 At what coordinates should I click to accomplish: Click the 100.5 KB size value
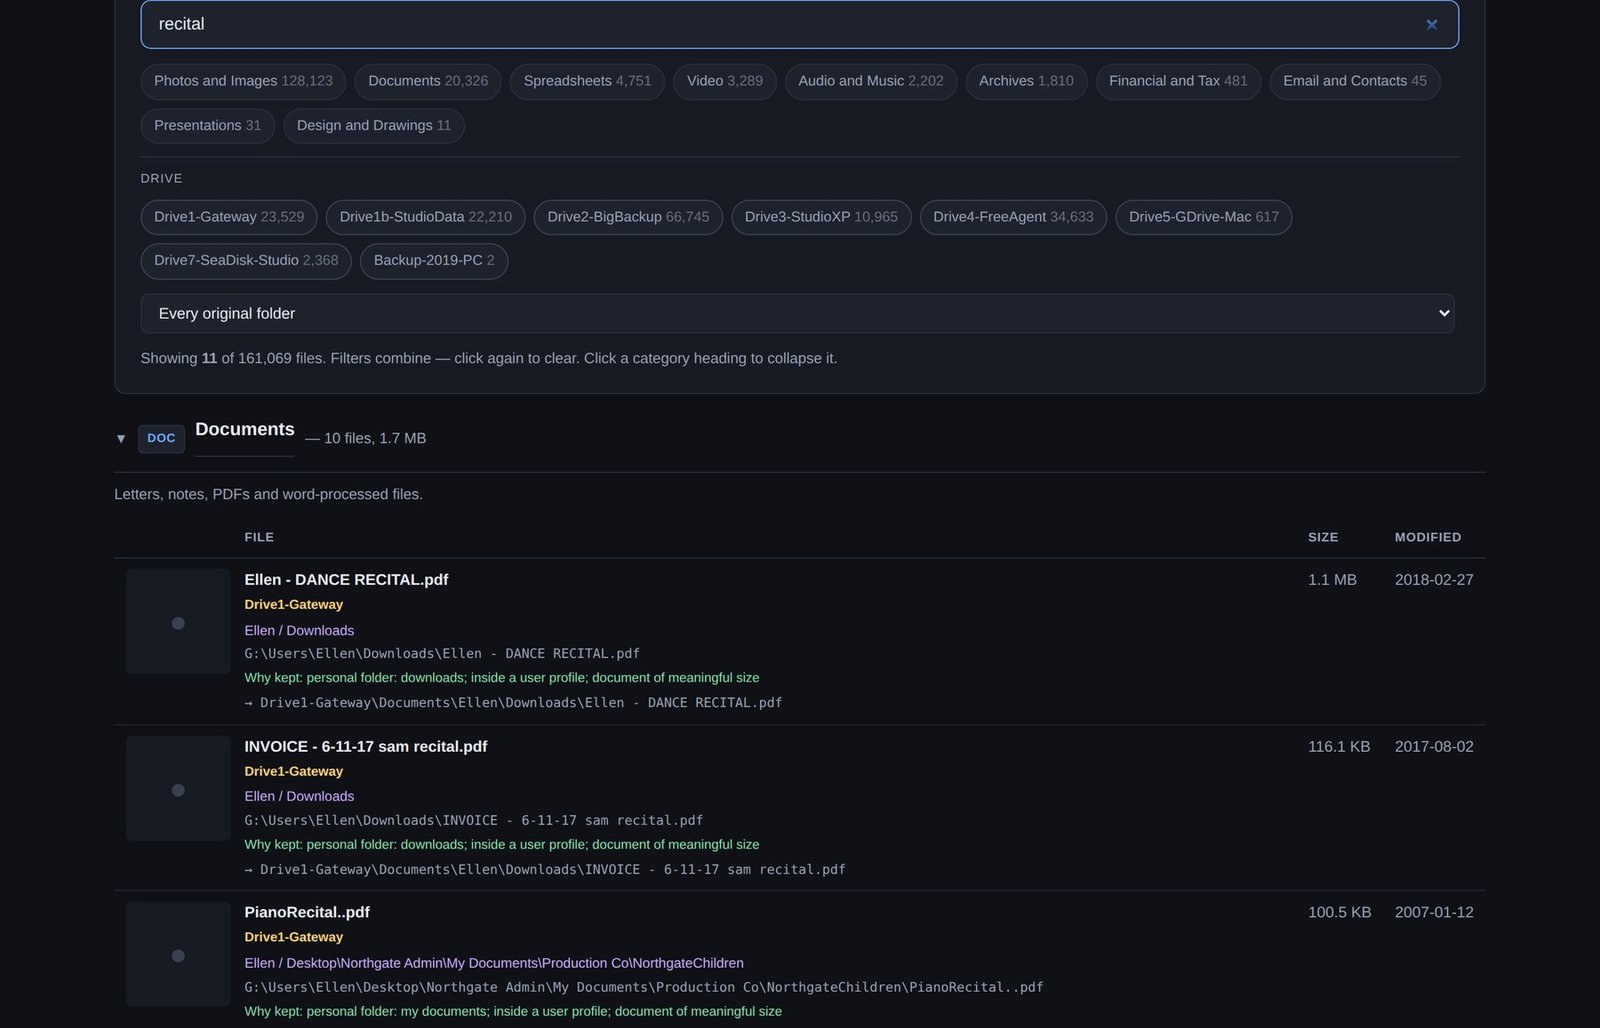[1339, 913]
